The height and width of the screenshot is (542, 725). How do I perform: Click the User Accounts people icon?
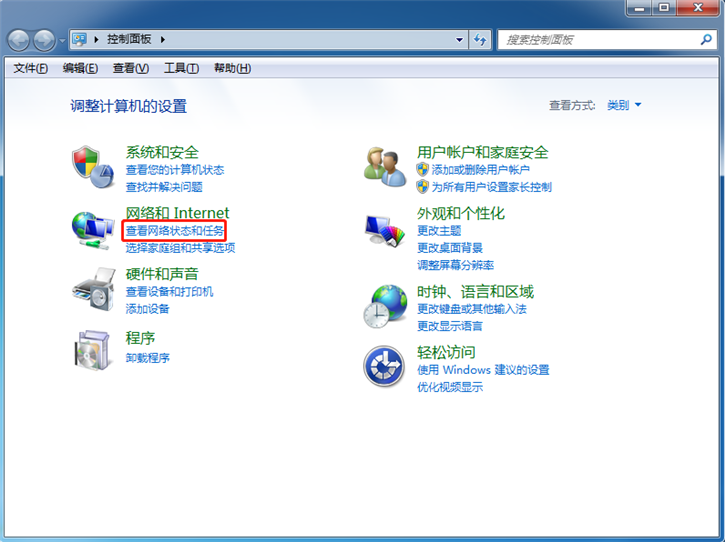point(385,167)
